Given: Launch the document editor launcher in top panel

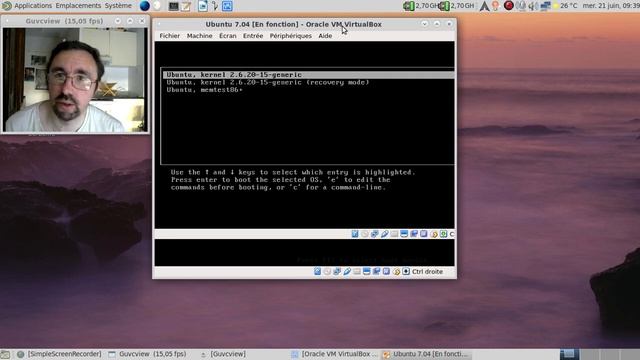Looking at the screenshot, I should (203, 6).
